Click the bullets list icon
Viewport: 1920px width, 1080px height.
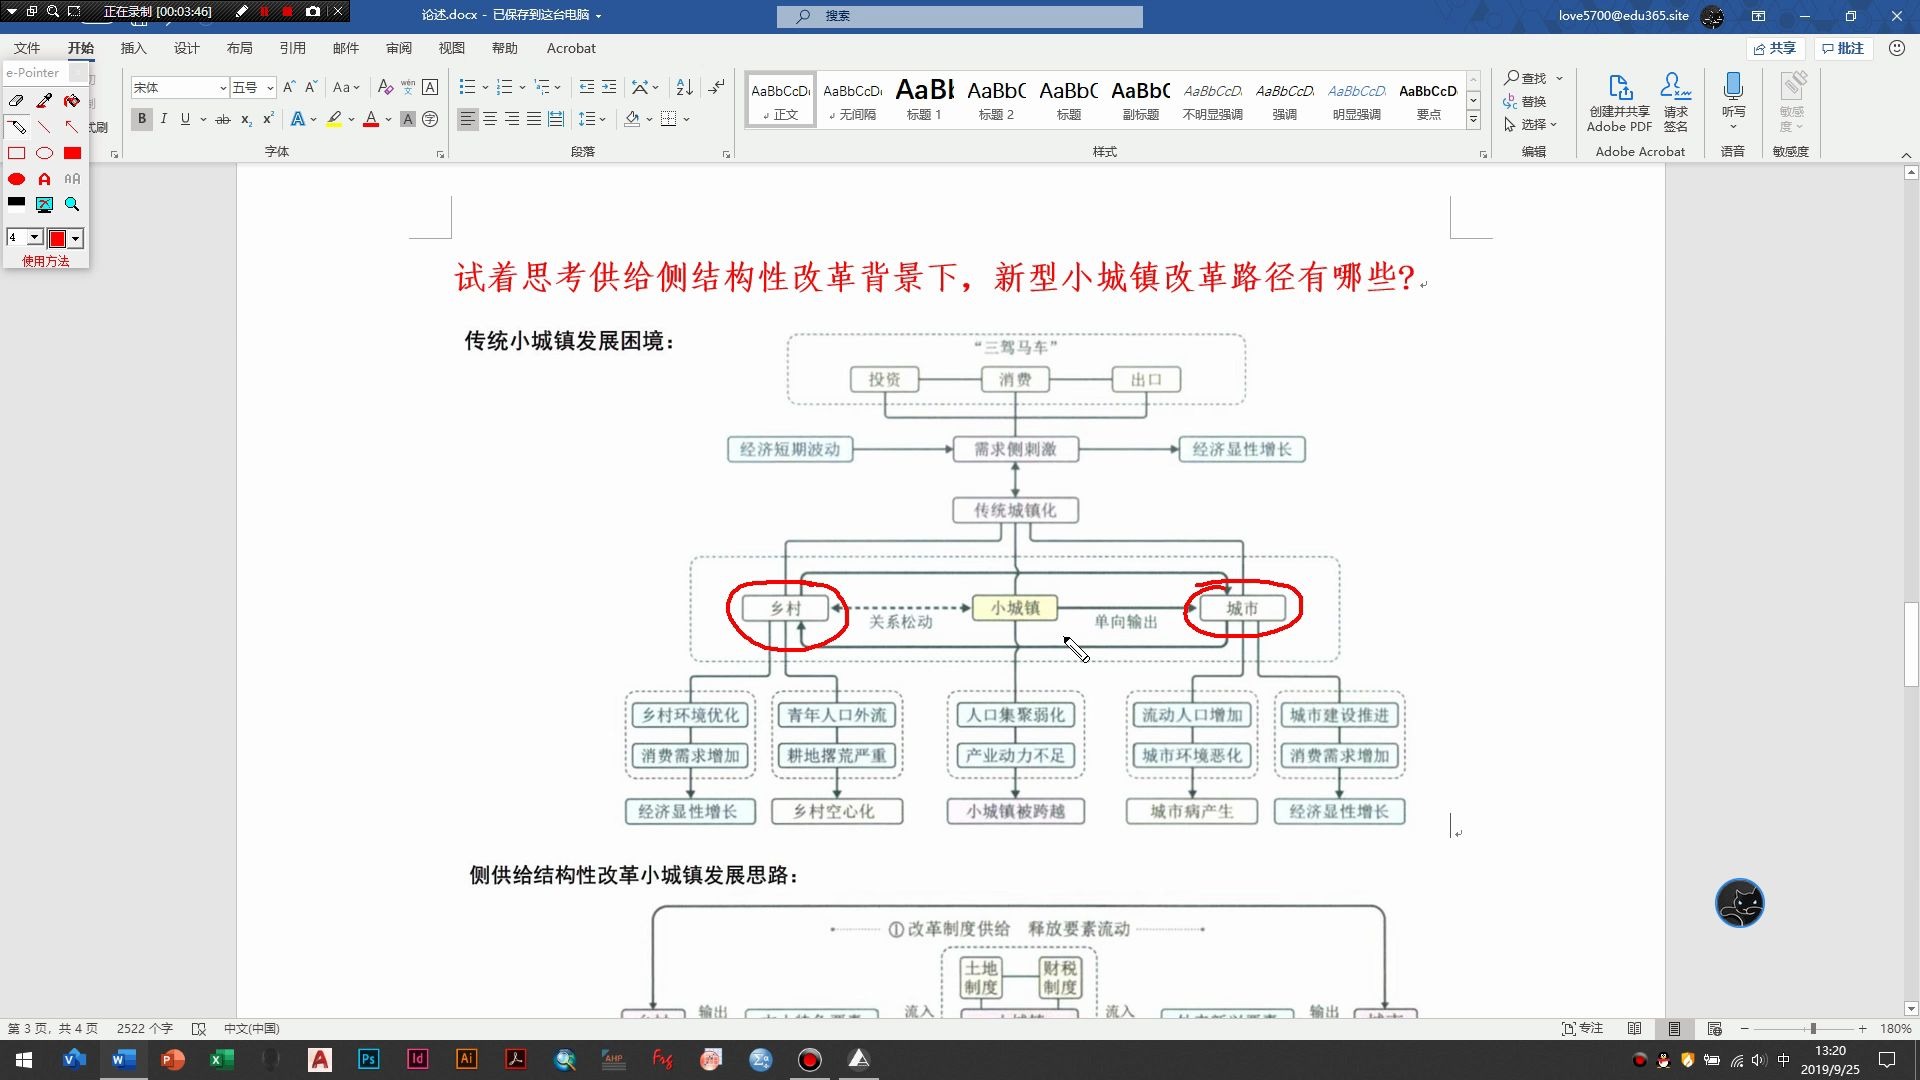pyautogui.click(x=467, y=88)
